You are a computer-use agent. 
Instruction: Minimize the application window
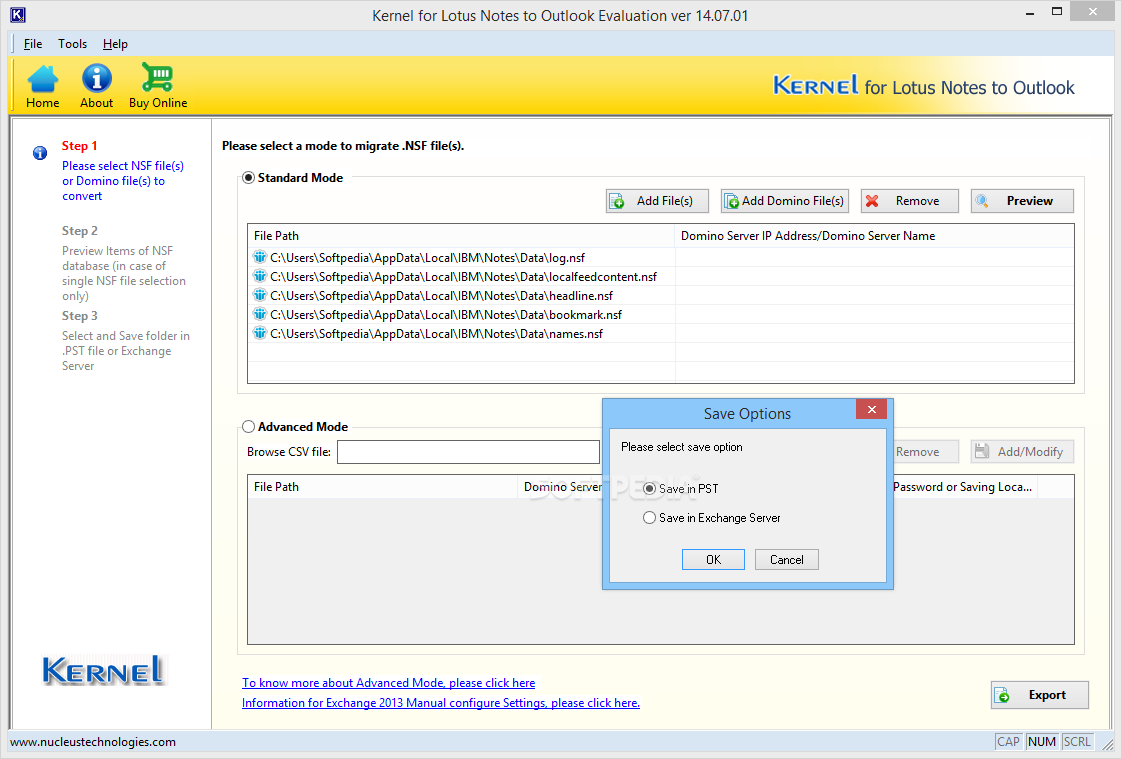(1030, 13)
